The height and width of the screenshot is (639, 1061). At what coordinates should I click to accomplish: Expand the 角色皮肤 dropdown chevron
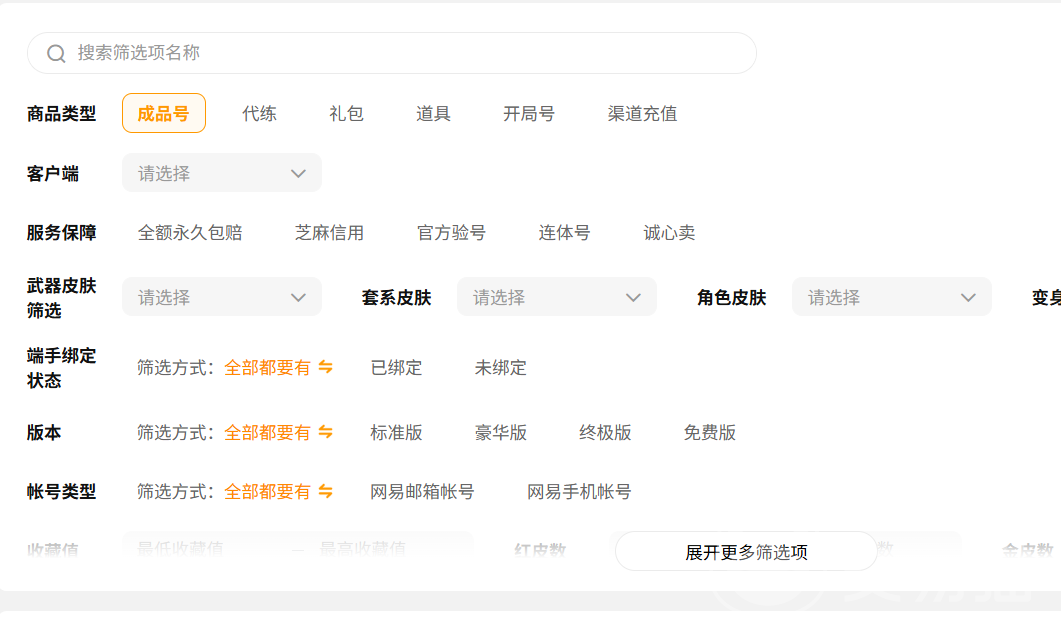point(967,297)
